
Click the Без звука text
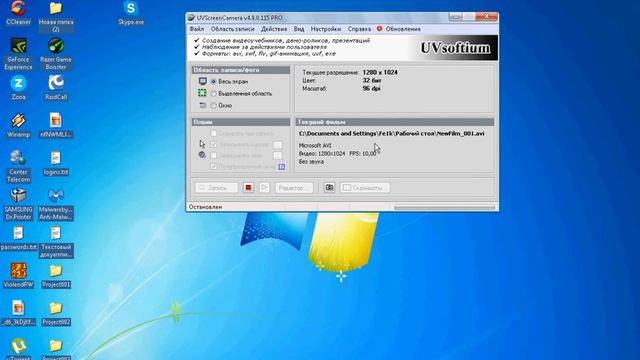point(311,162)
